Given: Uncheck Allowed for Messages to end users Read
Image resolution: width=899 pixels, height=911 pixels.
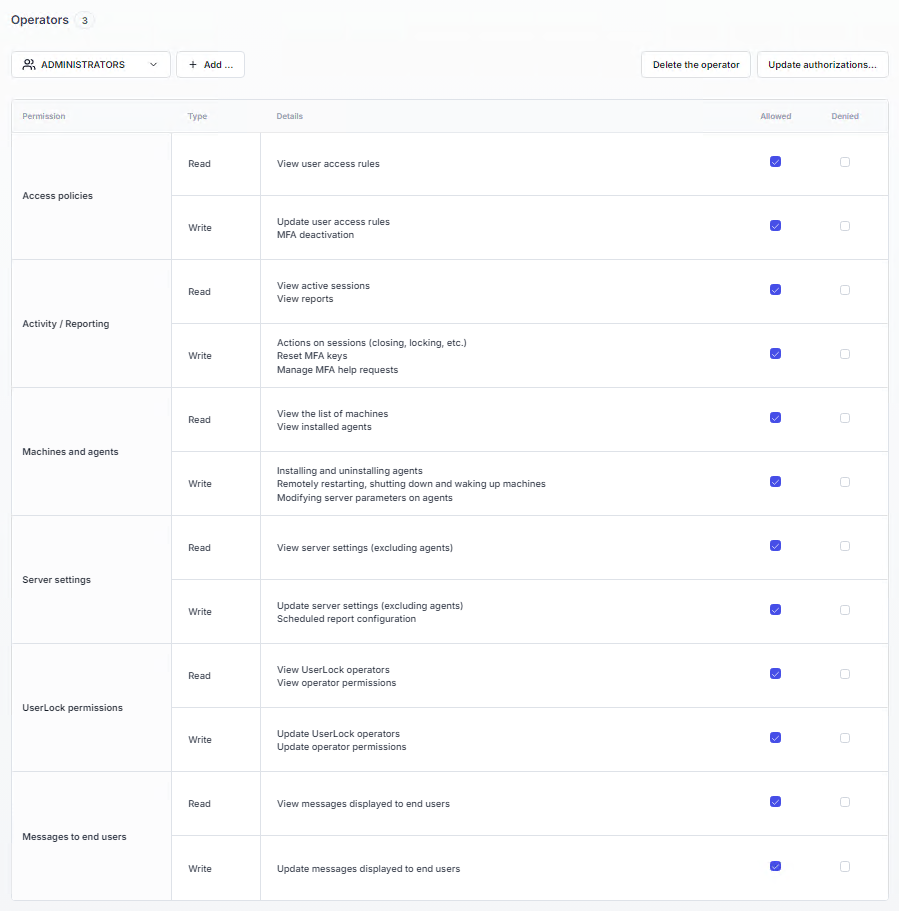Looking at the screenshot, I should pyautogui.click(x=775, y=802).
